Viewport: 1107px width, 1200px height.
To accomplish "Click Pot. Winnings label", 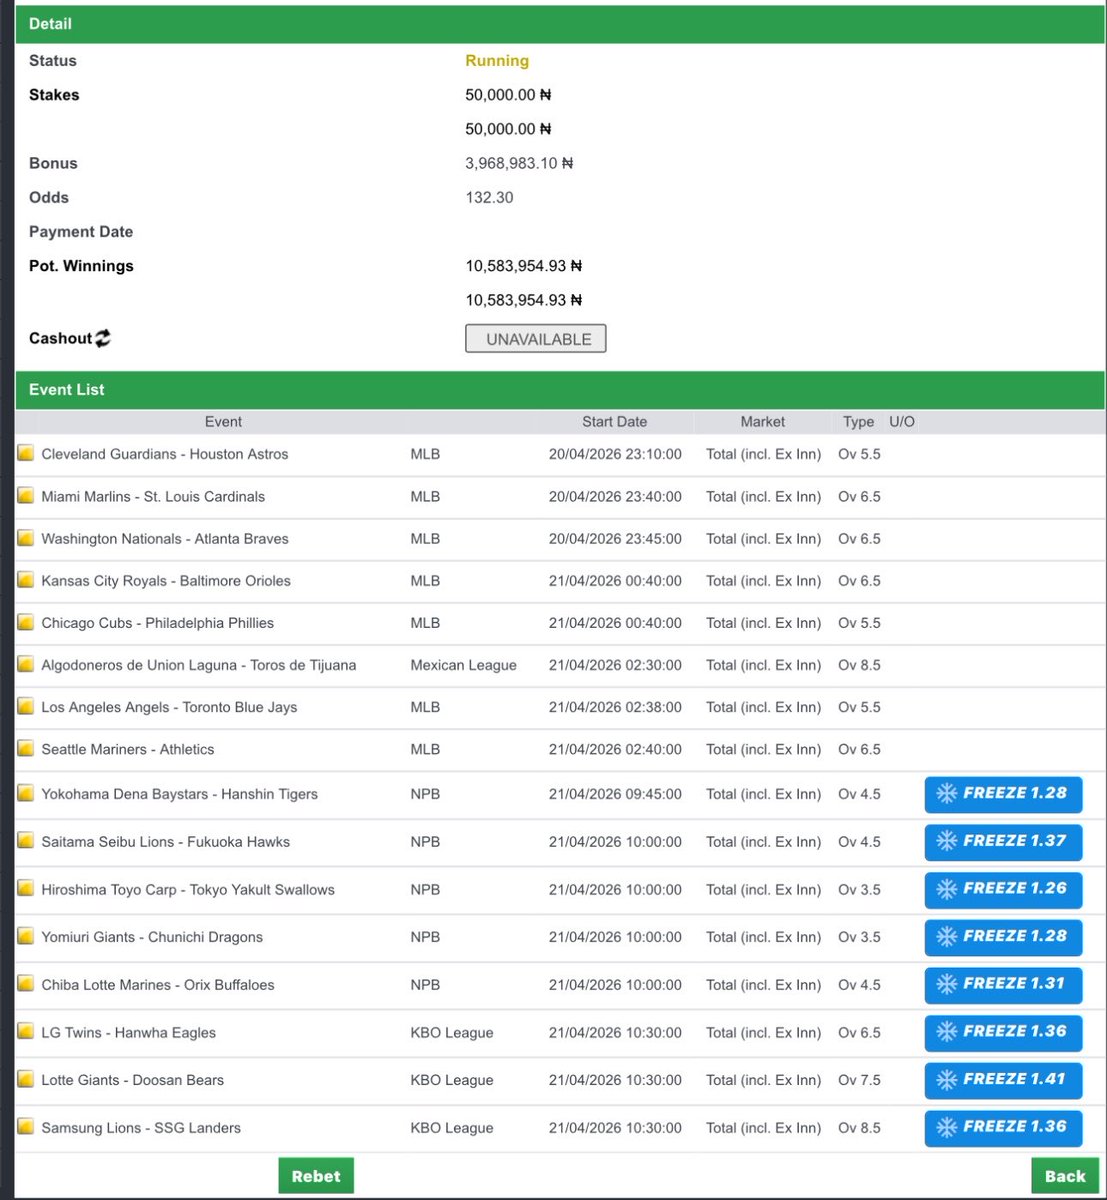I will [x=81, y=266].
